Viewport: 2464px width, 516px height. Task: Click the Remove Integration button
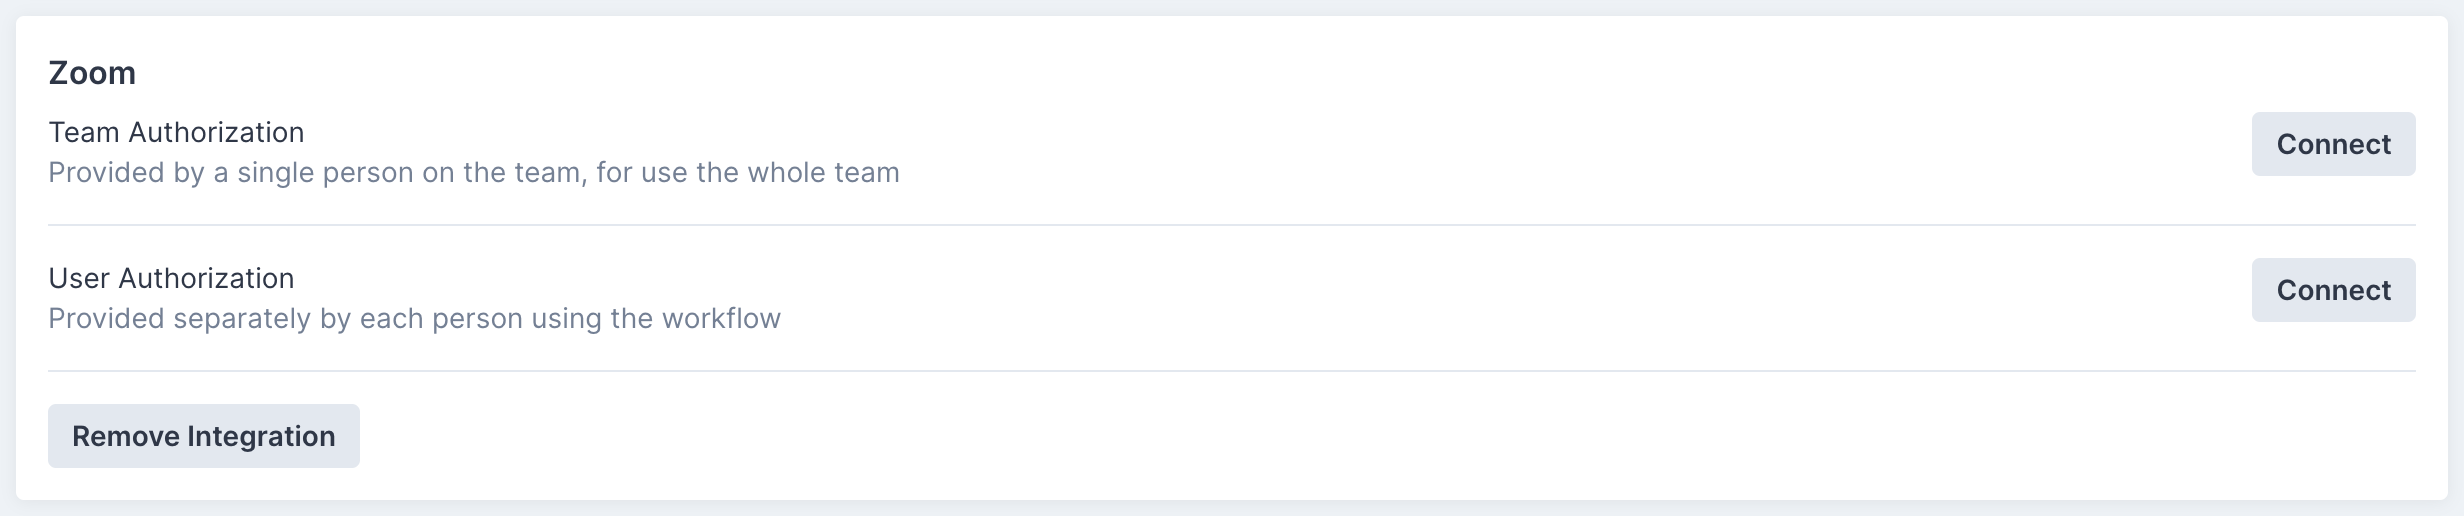coord(203,436)
